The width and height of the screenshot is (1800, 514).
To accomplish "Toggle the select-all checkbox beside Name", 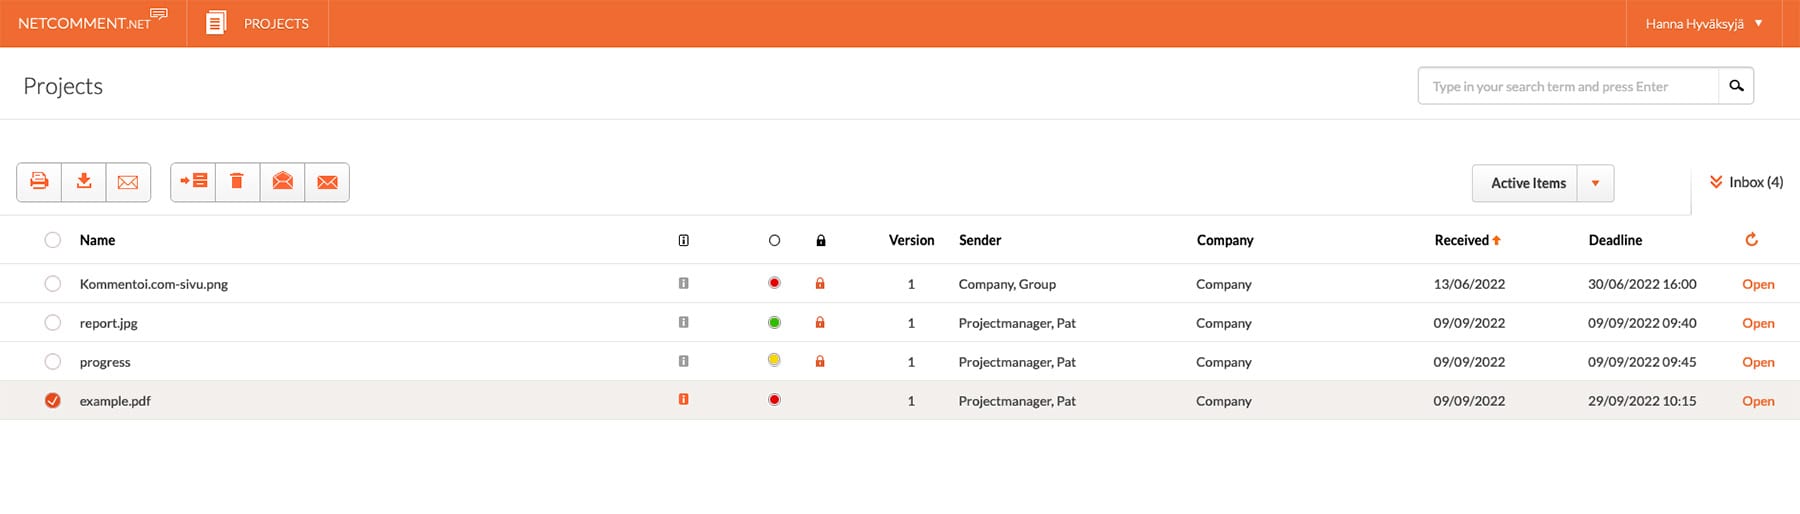I will [x=53, y=240].
